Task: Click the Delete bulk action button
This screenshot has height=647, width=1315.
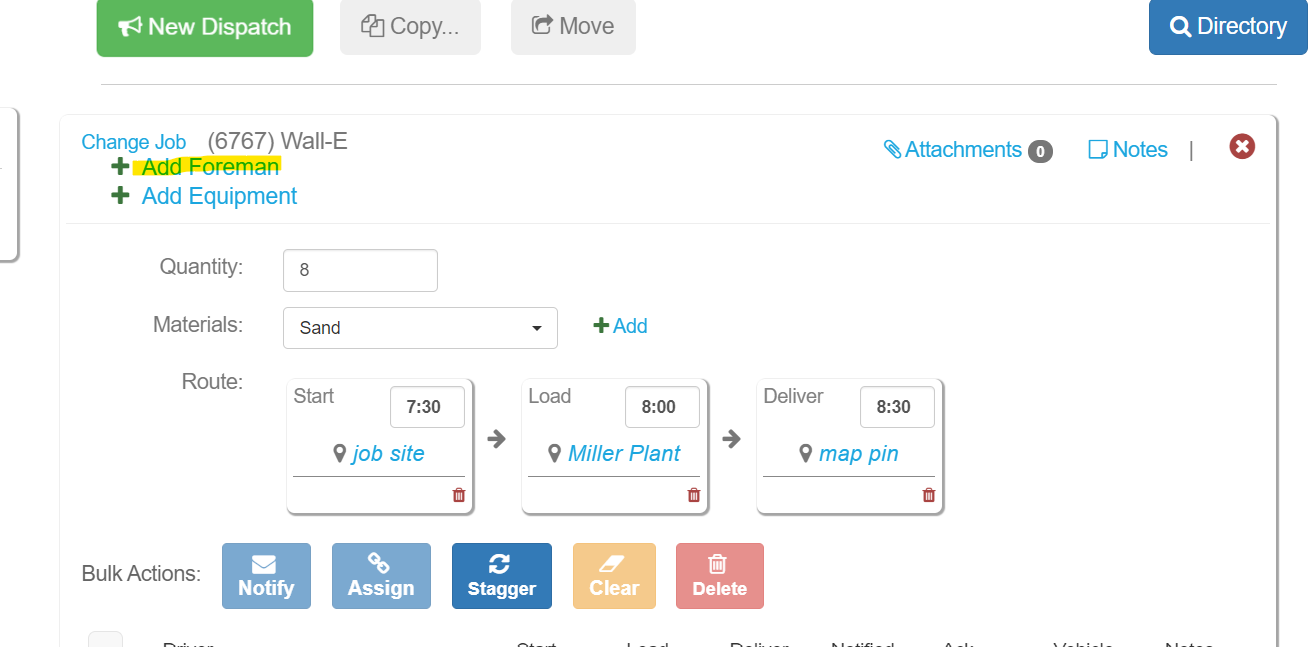Action: click(x=720, y=576)
